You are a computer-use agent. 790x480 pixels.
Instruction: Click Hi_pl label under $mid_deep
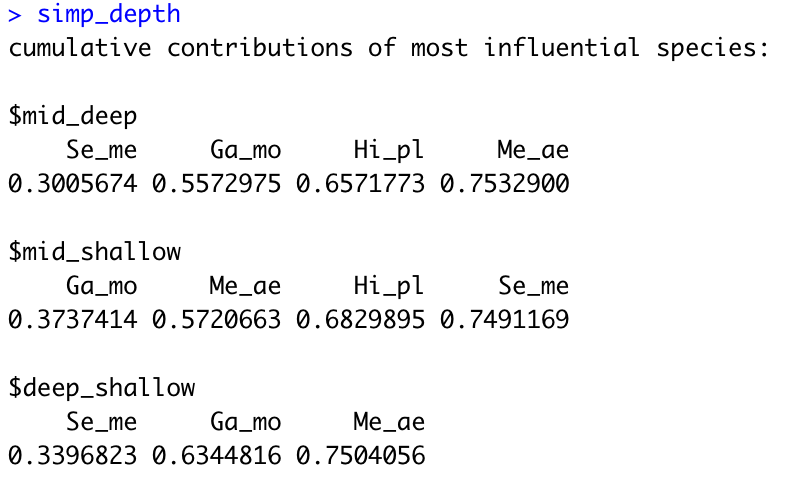[388, 151]
